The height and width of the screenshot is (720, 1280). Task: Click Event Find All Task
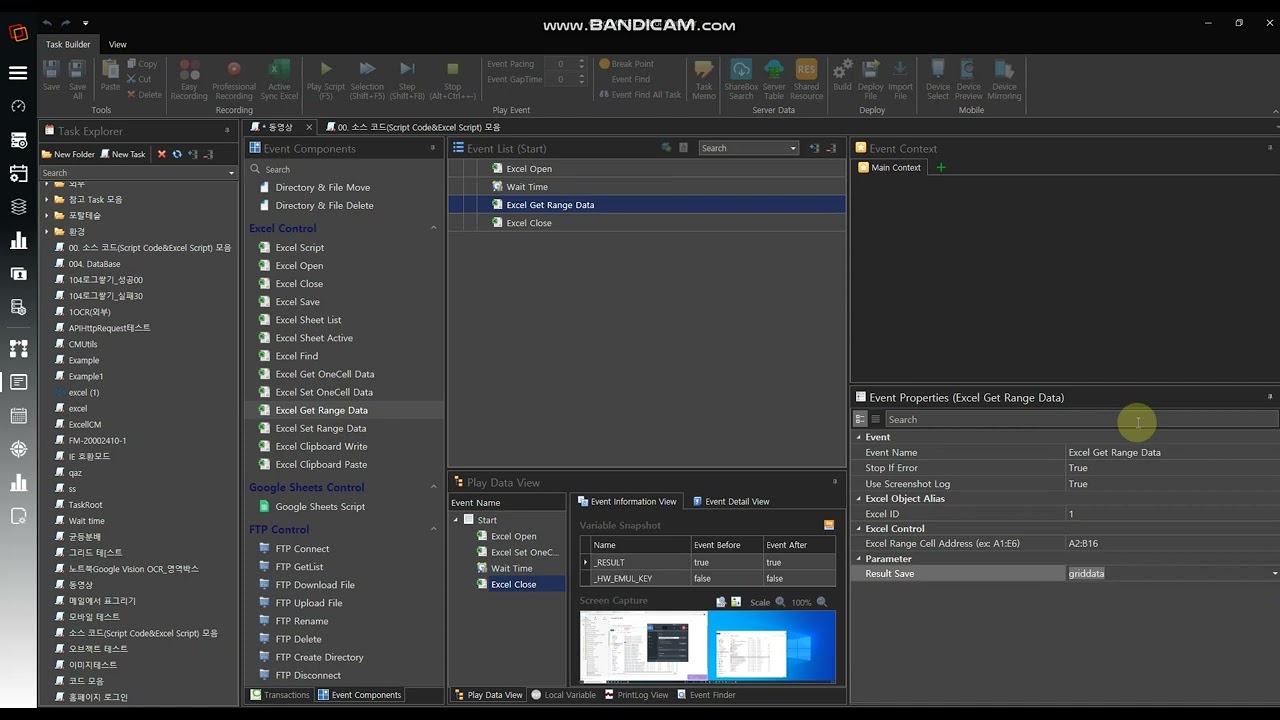tap(640, 95)
